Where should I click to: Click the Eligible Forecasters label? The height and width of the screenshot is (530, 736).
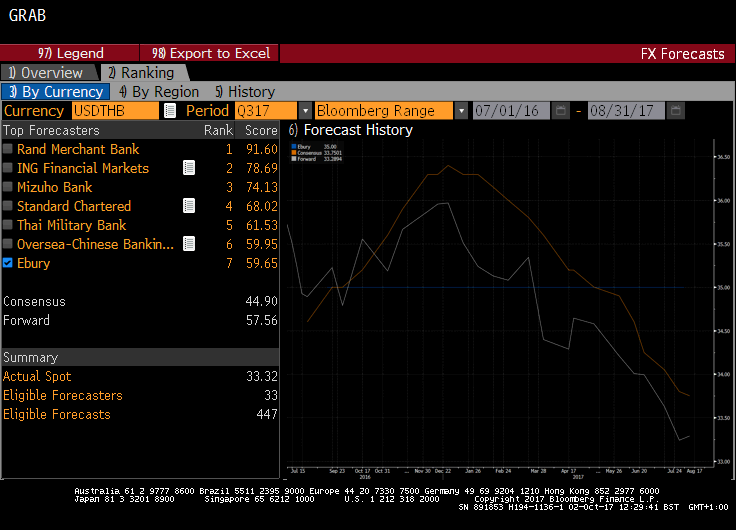62,395
